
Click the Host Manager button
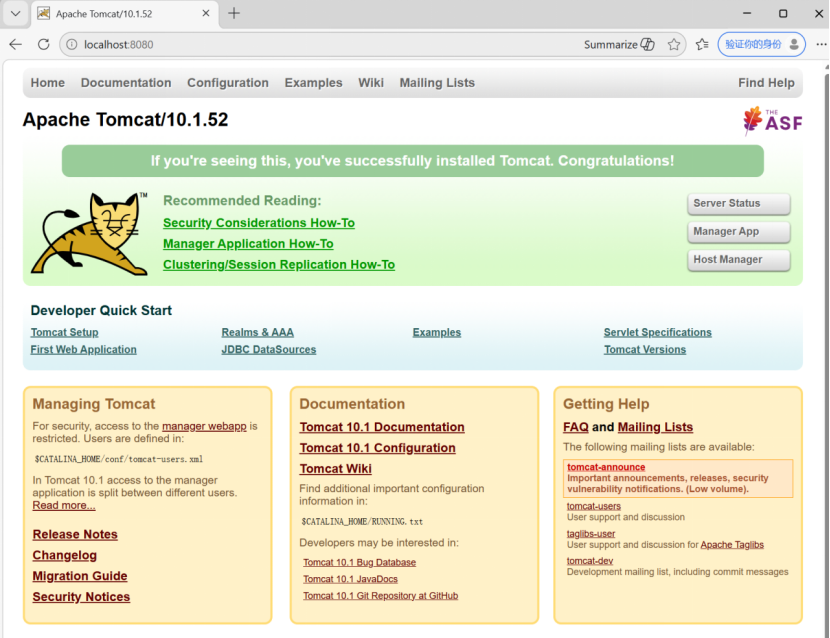pyautogui.click(x=738, y=259)
